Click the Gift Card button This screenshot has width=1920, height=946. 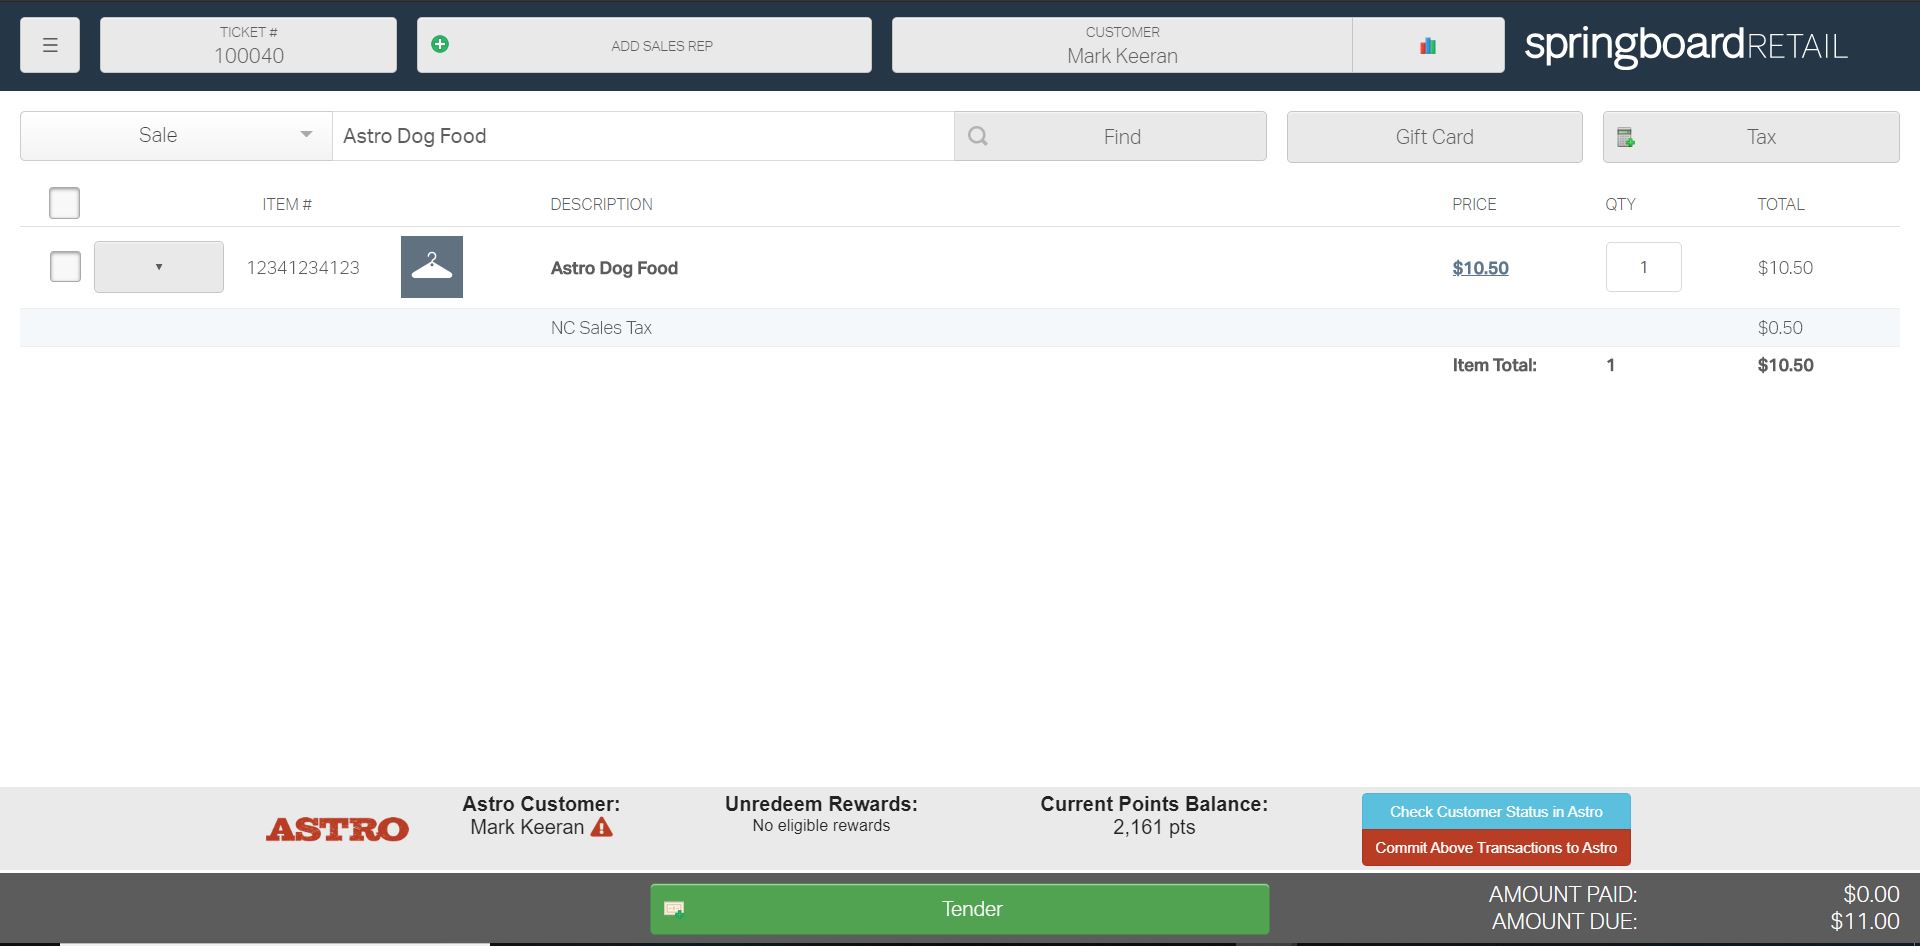click(1434, 137)
